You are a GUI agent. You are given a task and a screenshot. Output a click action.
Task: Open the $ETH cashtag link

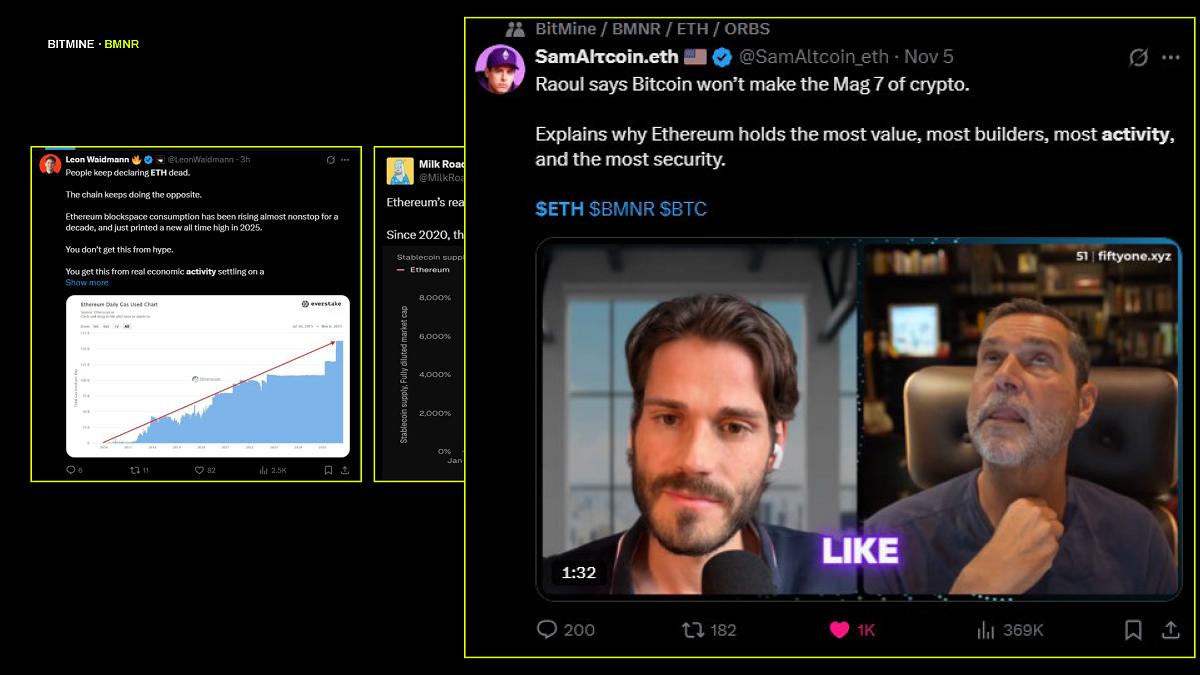pyautogui.click(x=559, y=209)
